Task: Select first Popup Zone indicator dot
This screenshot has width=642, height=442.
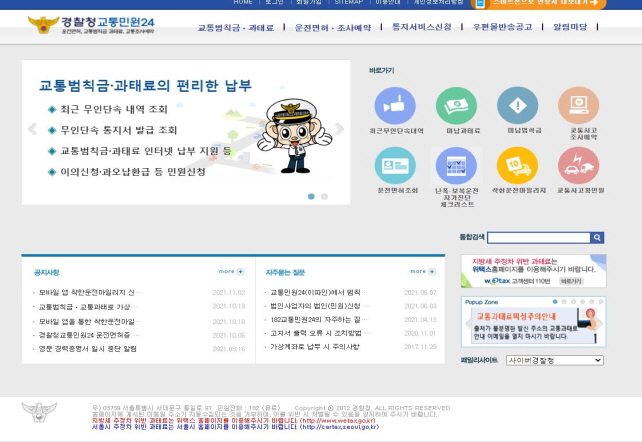Action: pyautogui.click(x=555, y=302)
